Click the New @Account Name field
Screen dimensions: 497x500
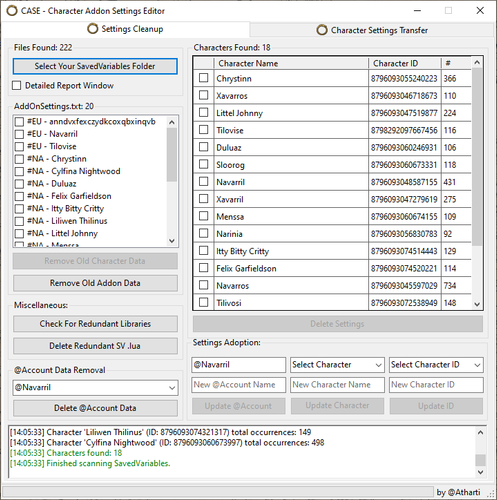[238, 385]
